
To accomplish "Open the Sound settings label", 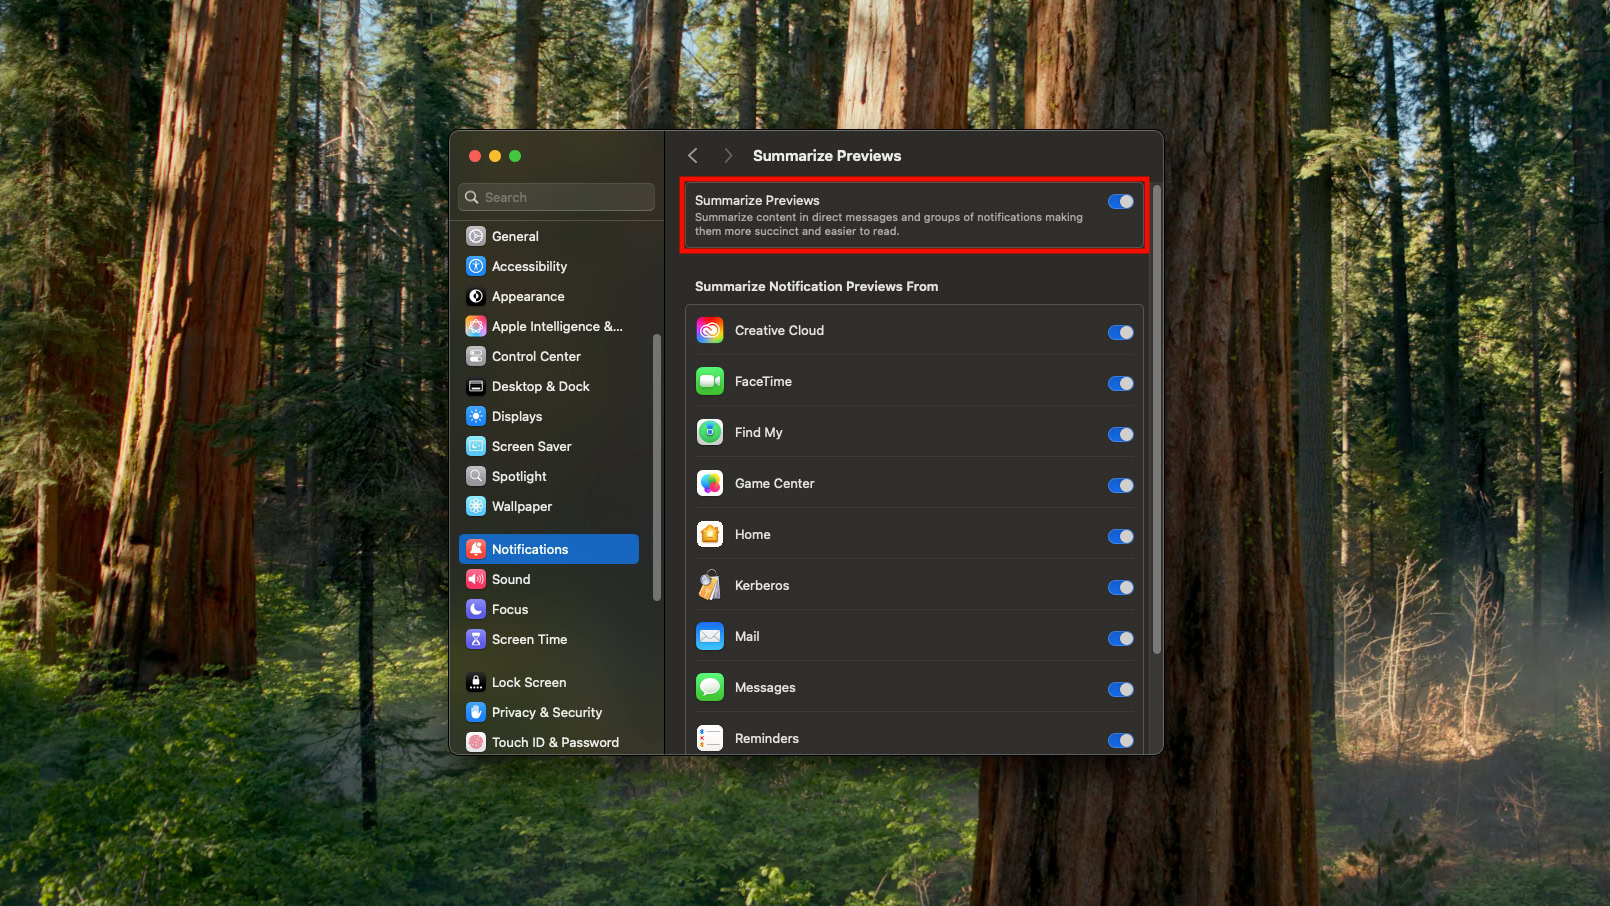I will pyautogui.click(x=511, y=579).
